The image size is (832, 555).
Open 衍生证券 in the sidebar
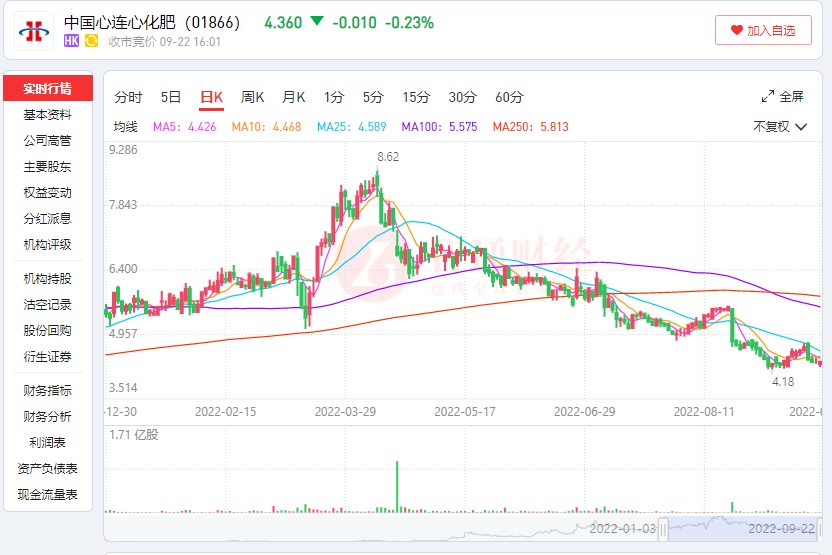point(48,357)
